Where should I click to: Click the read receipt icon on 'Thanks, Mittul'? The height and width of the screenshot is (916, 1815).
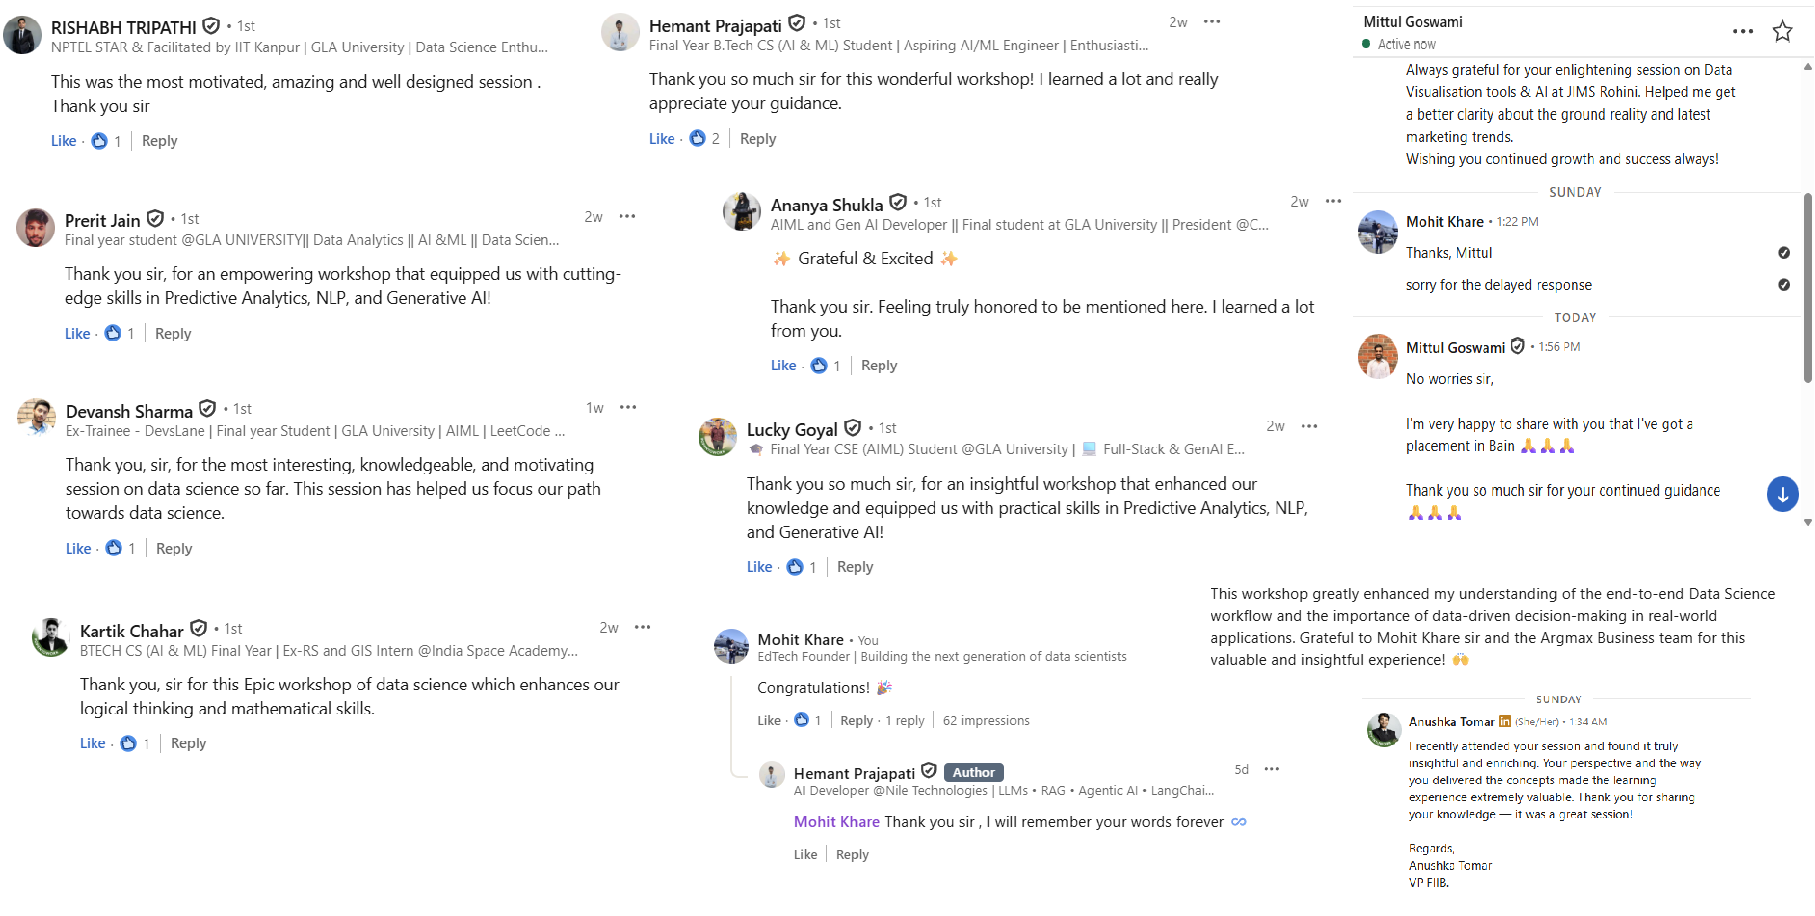(x=1785, y=253)
